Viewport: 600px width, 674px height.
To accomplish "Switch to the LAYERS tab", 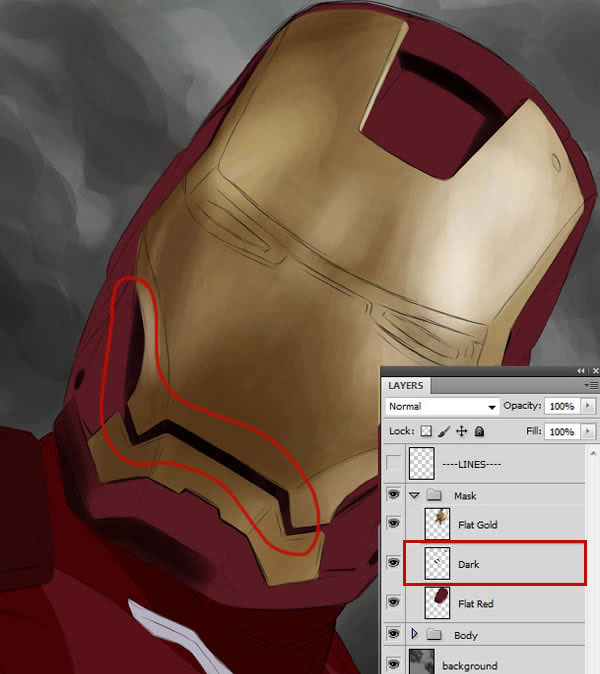I will [x=405, y=386].
